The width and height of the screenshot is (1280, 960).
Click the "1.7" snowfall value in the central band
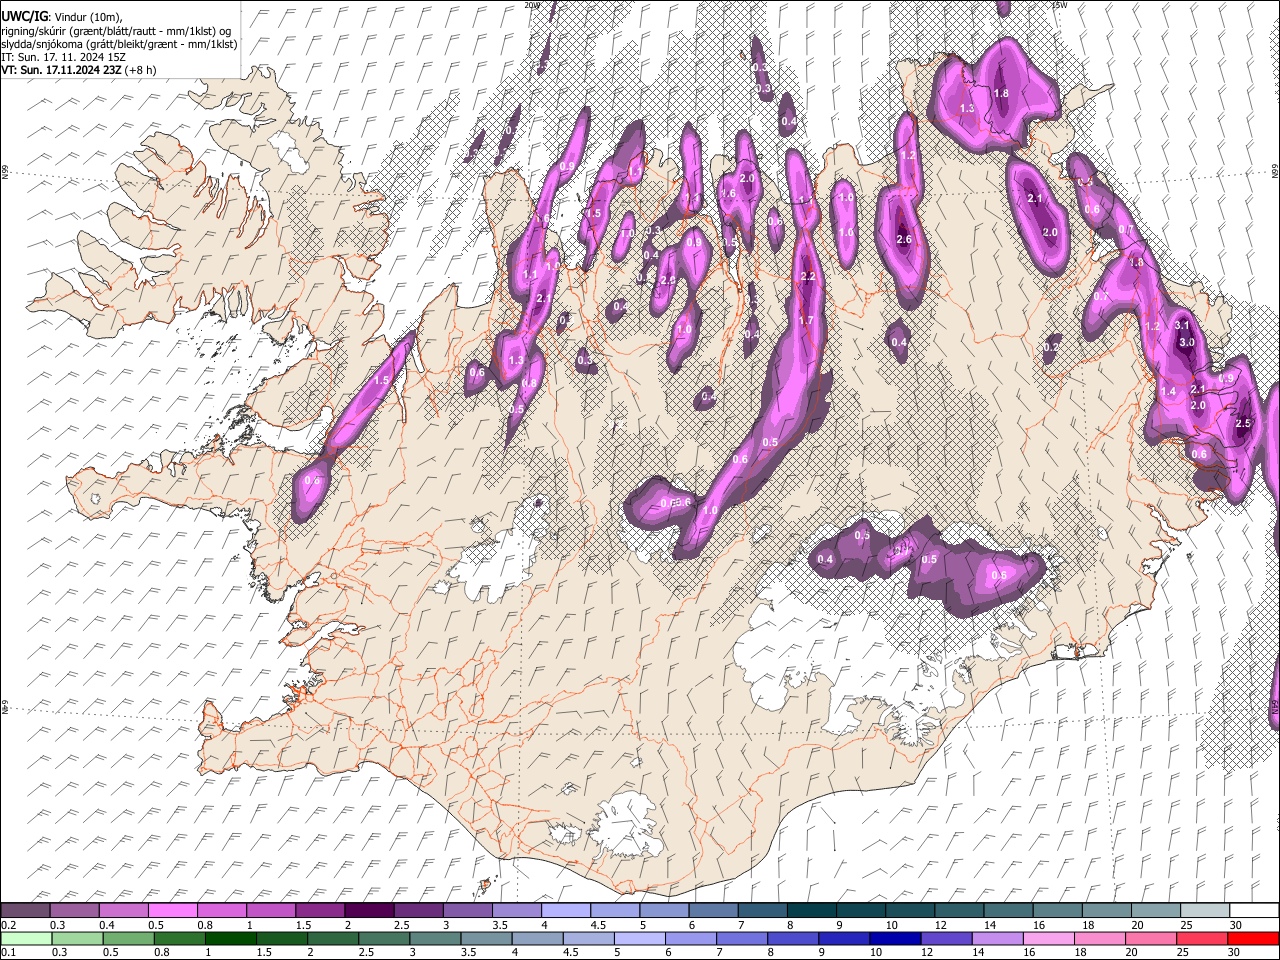coord(806,320)
